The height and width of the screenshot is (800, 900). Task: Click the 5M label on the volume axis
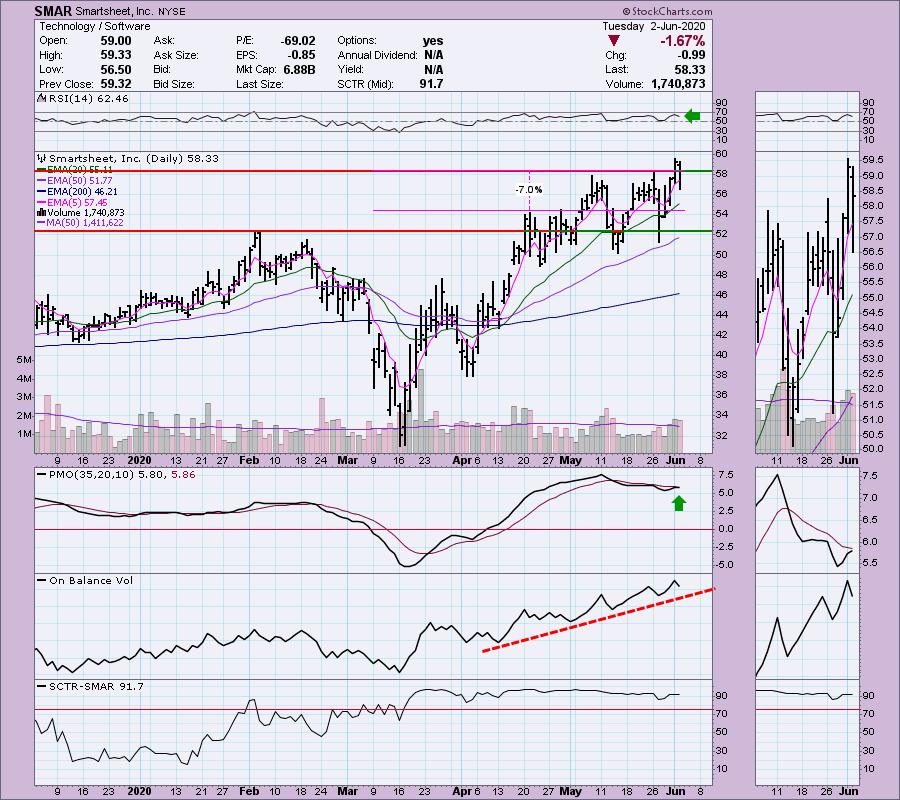(24, 360)
